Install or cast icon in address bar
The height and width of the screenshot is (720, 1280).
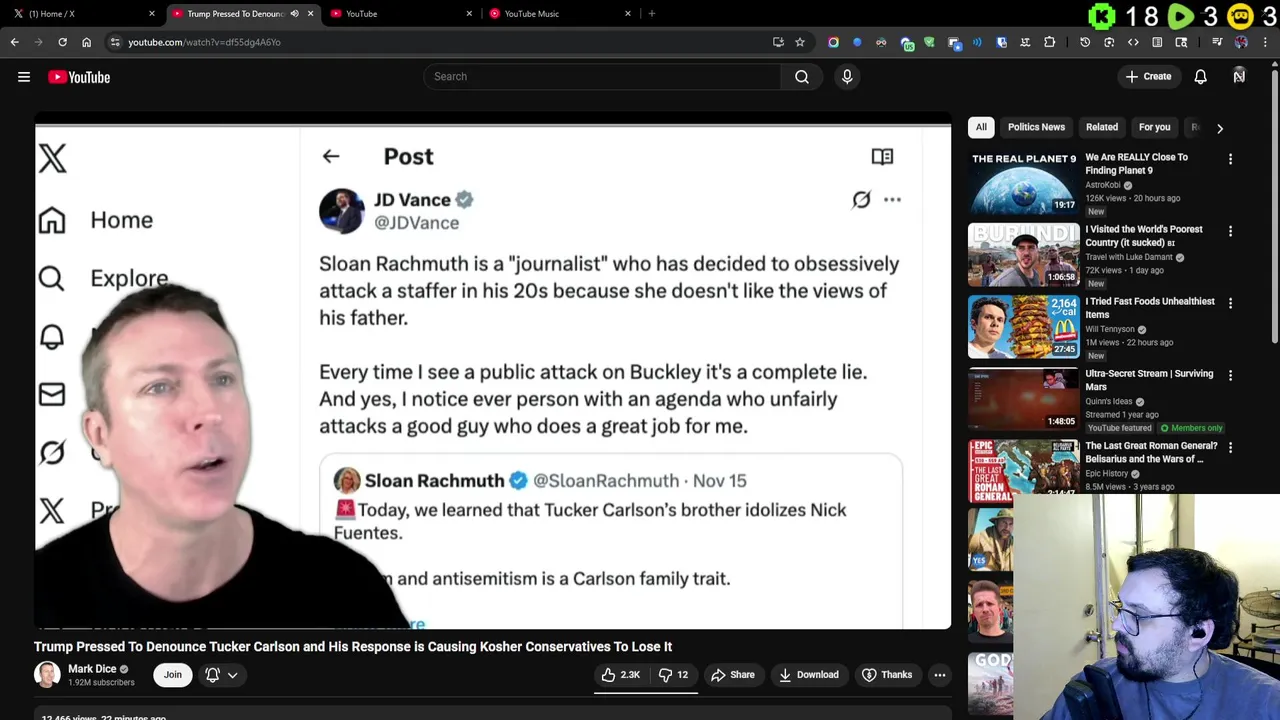[x=778, y=42]
